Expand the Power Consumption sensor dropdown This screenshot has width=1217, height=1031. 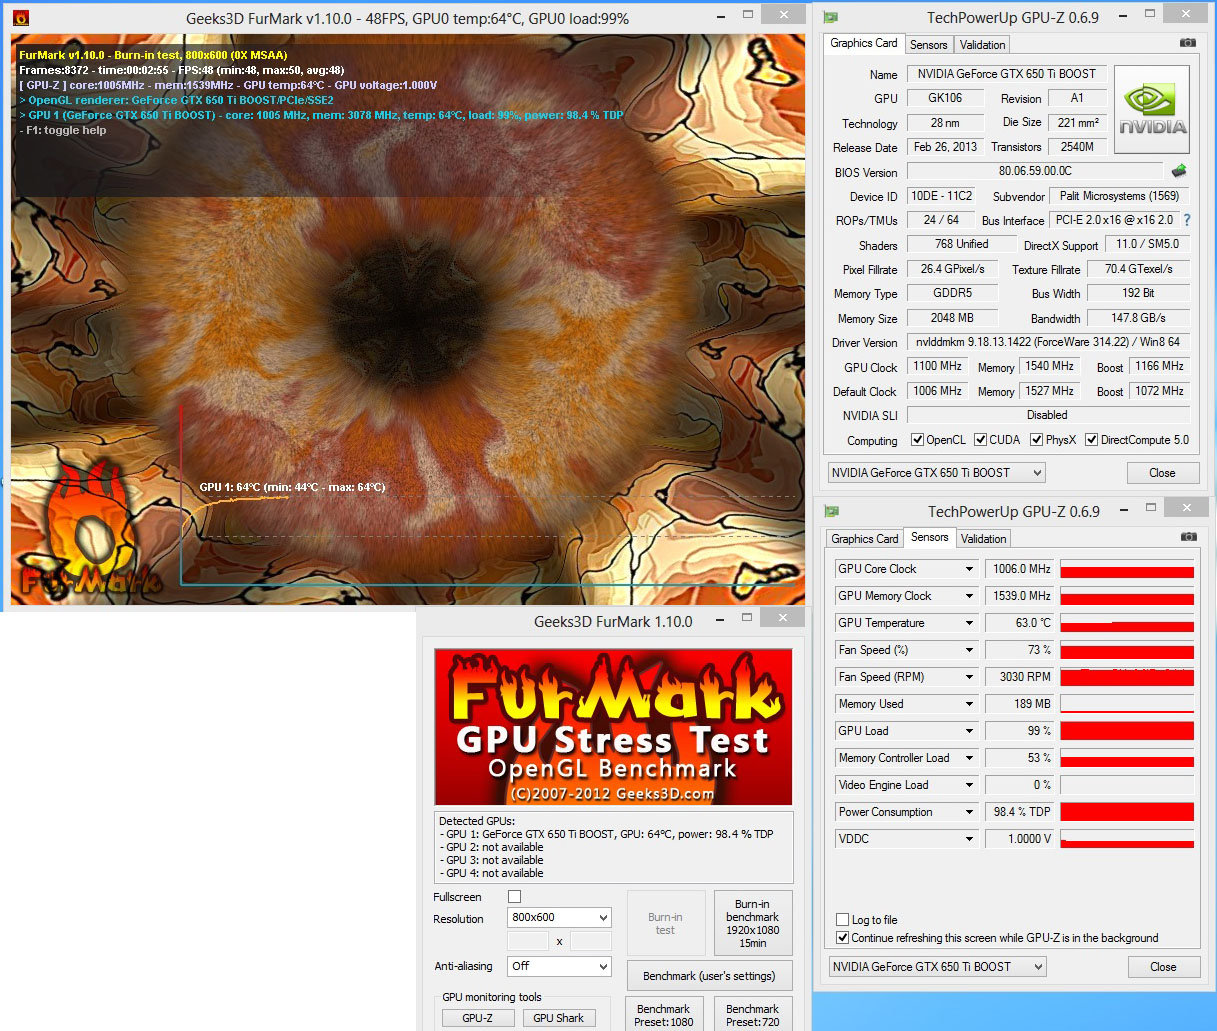tap(969, 812)
